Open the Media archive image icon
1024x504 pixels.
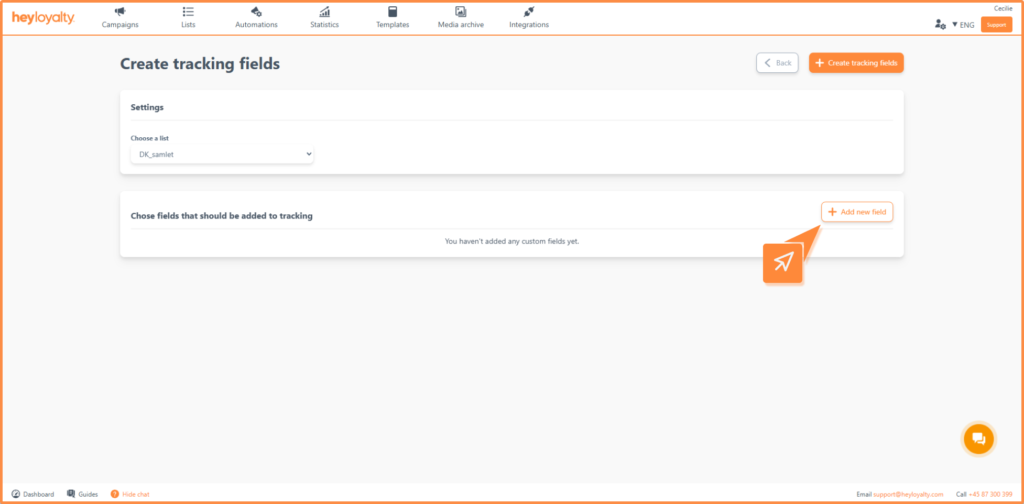tap(460, 11)
